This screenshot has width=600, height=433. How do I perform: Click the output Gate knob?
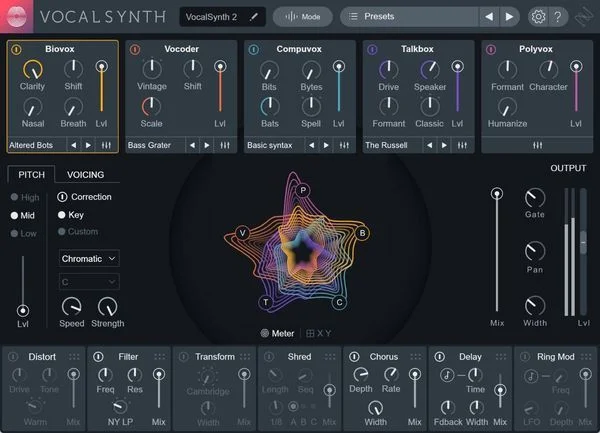(x=535, y=198)
